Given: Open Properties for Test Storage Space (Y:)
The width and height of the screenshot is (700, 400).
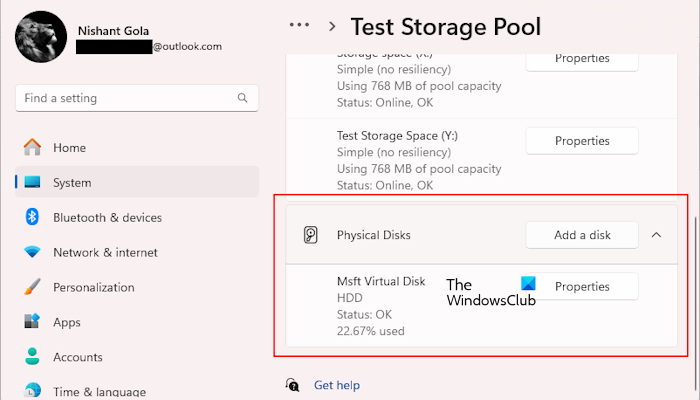Looking at the screenshot, I should 582,141.
